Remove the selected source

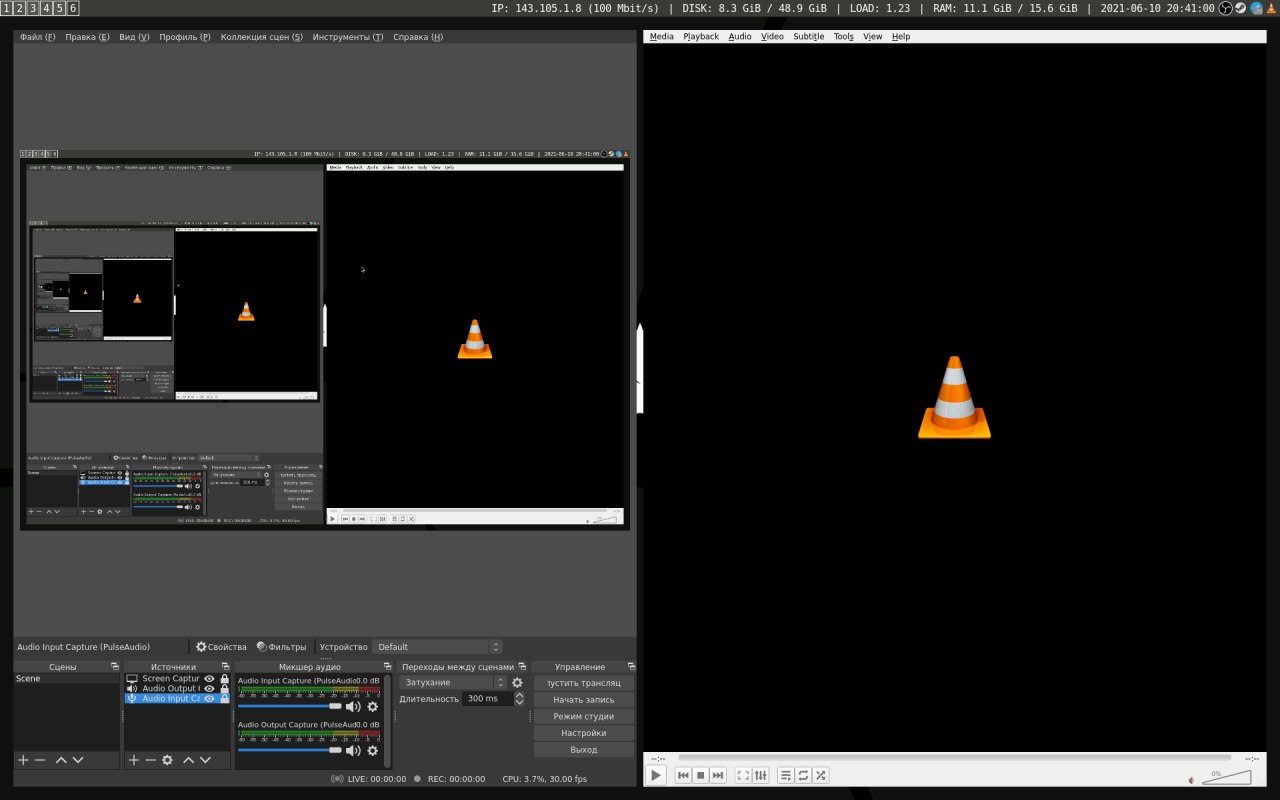pyautogui.click(x=150, y=760)
